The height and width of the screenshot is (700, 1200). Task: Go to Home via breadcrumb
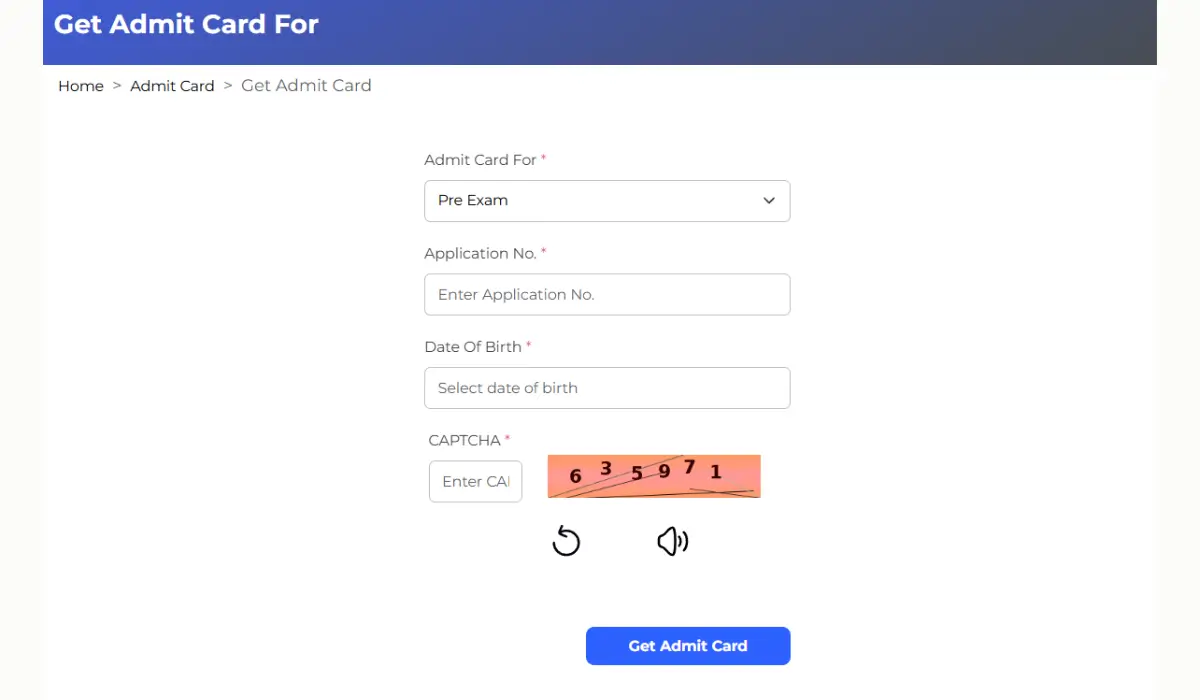pyautogui.click(x=81, y=86)
